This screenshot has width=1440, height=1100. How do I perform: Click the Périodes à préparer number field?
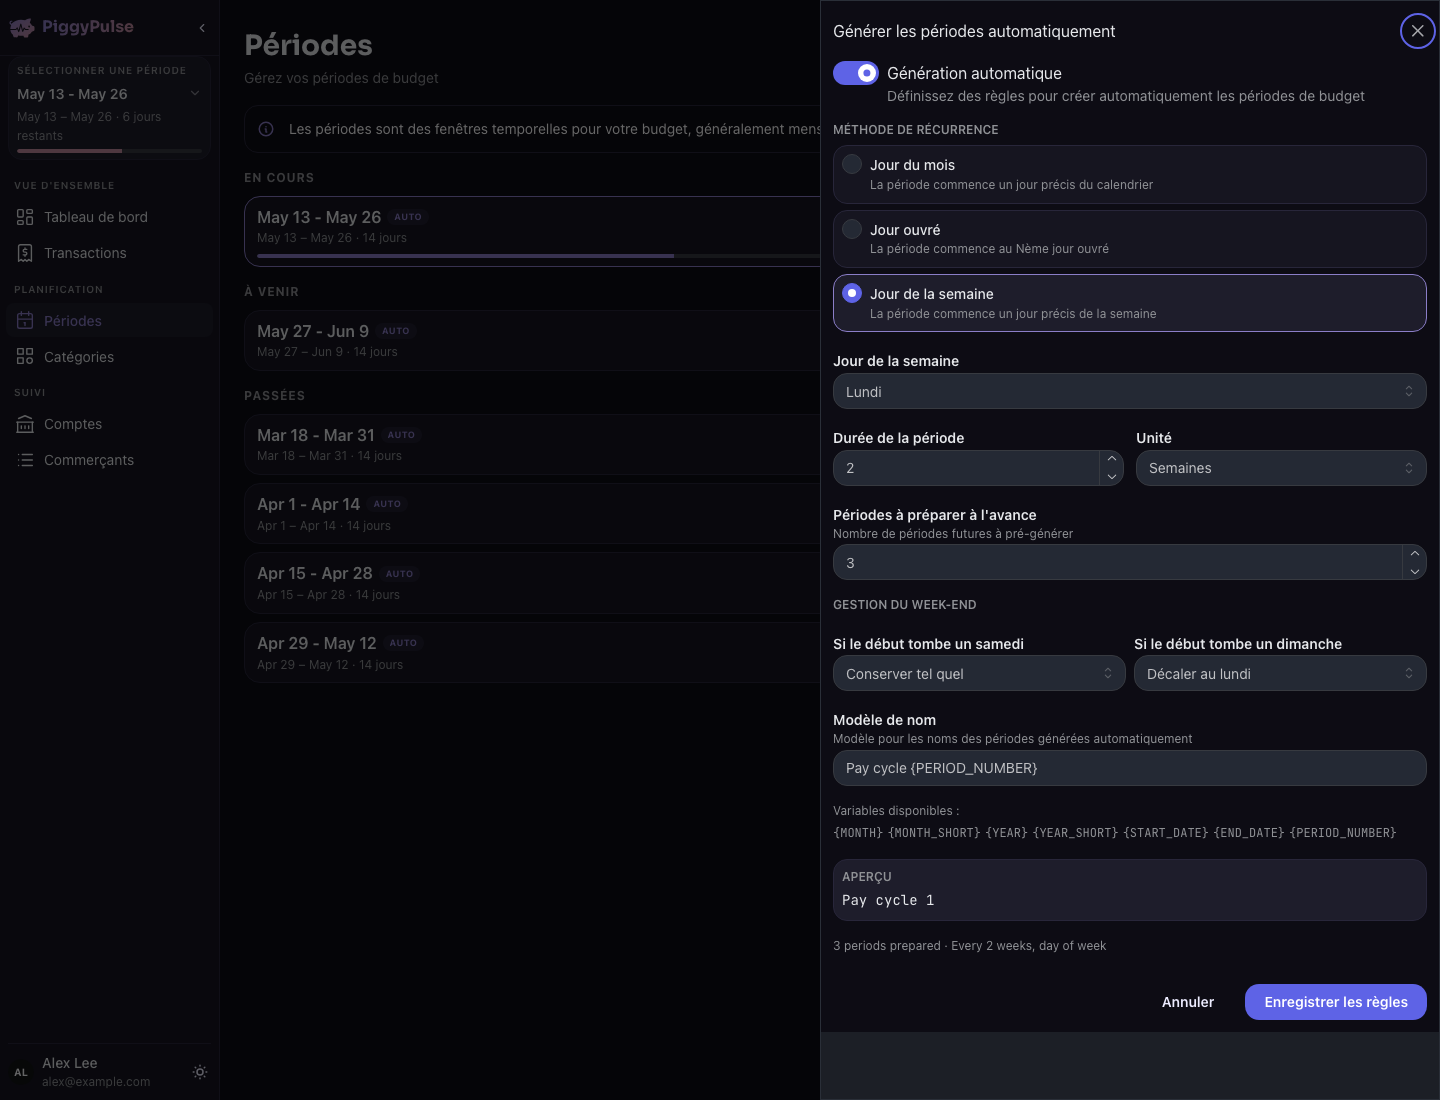point(1118,562)
